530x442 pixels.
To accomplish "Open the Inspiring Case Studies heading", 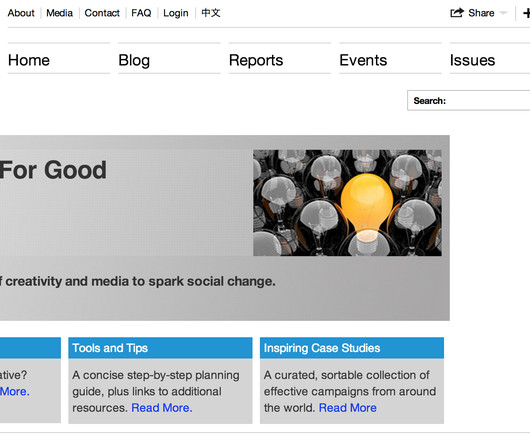I will [x=322, y=348].
